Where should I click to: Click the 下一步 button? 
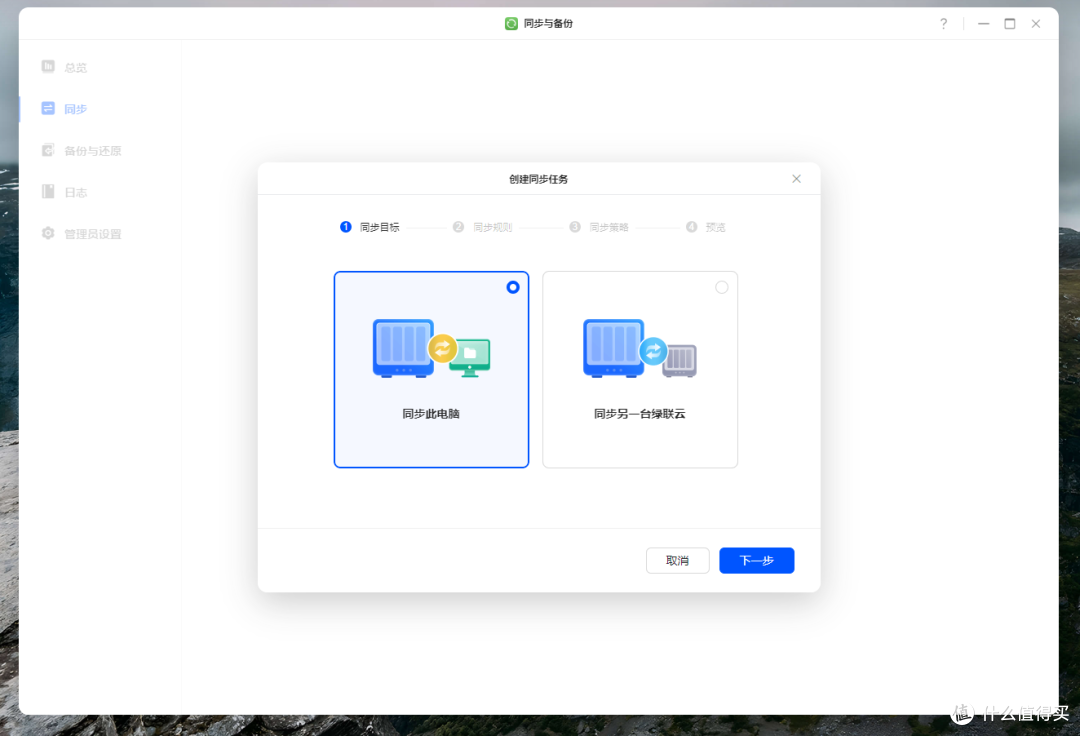757,560
